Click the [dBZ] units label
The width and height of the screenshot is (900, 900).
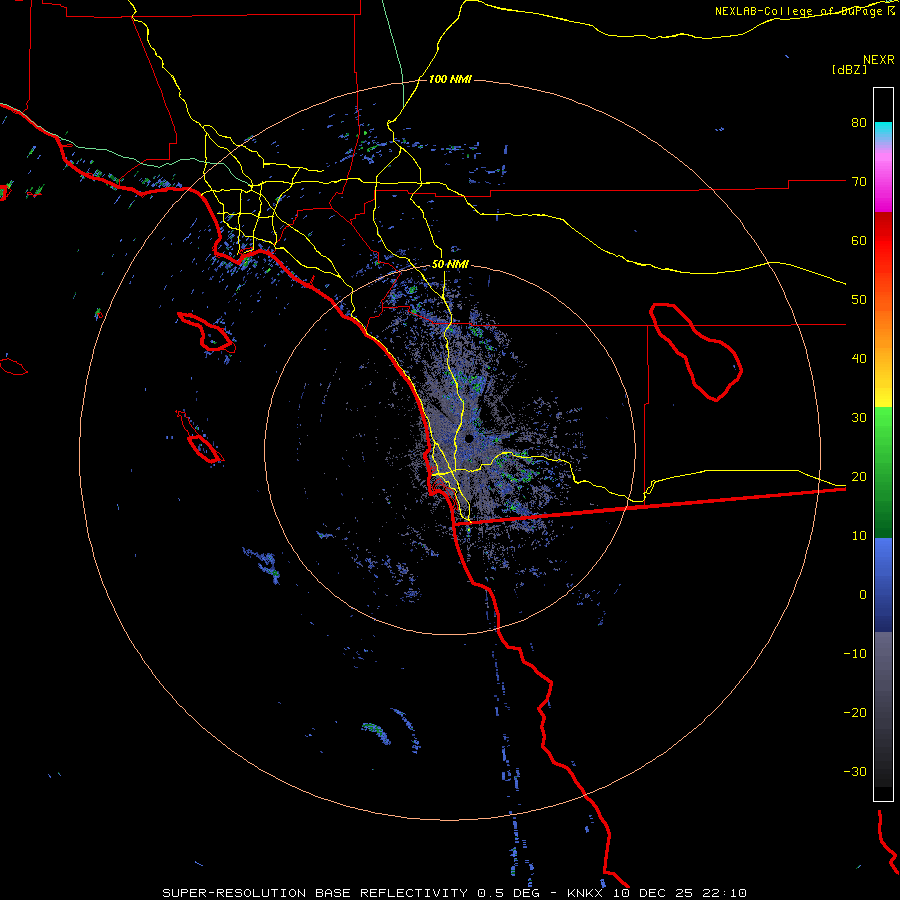(849, 69)
